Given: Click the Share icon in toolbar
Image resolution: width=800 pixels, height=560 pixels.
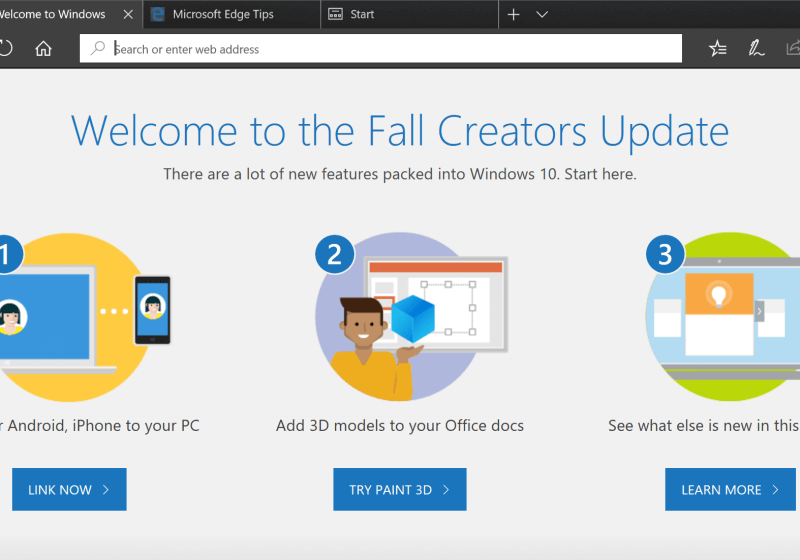Looking at the screenshot, I should click(793, 48).
